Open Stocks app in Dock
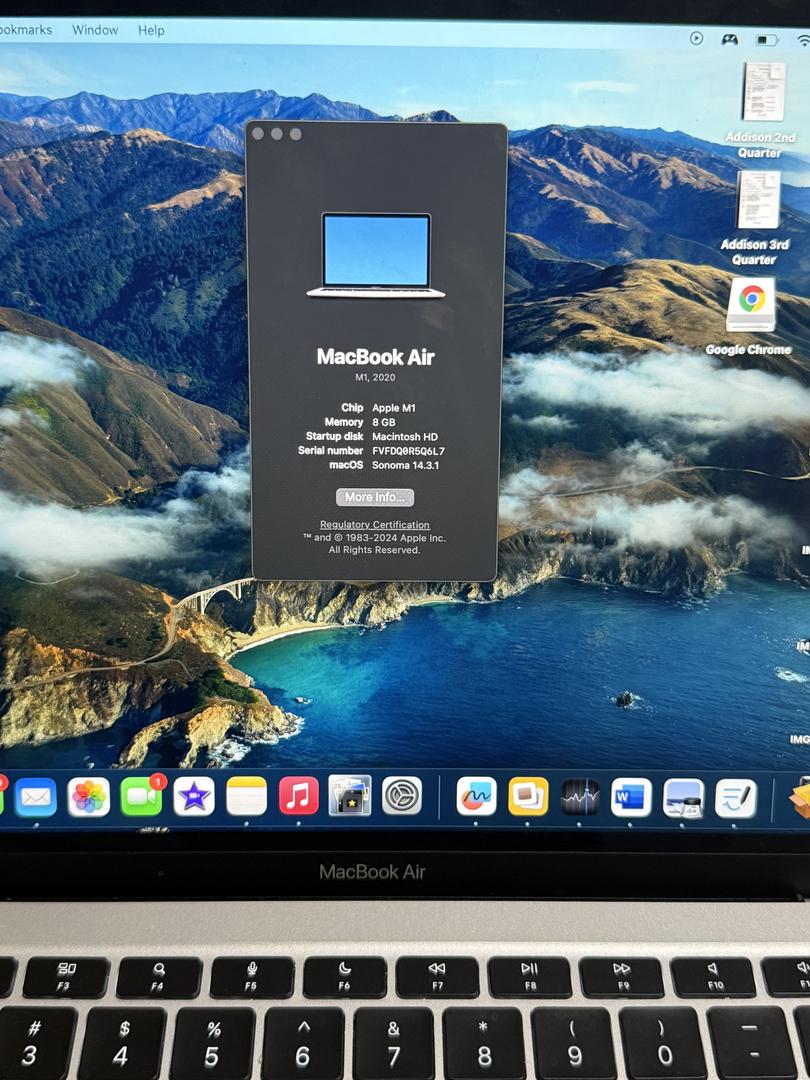This screenshot has height=1080, width=810. point(580,797)
